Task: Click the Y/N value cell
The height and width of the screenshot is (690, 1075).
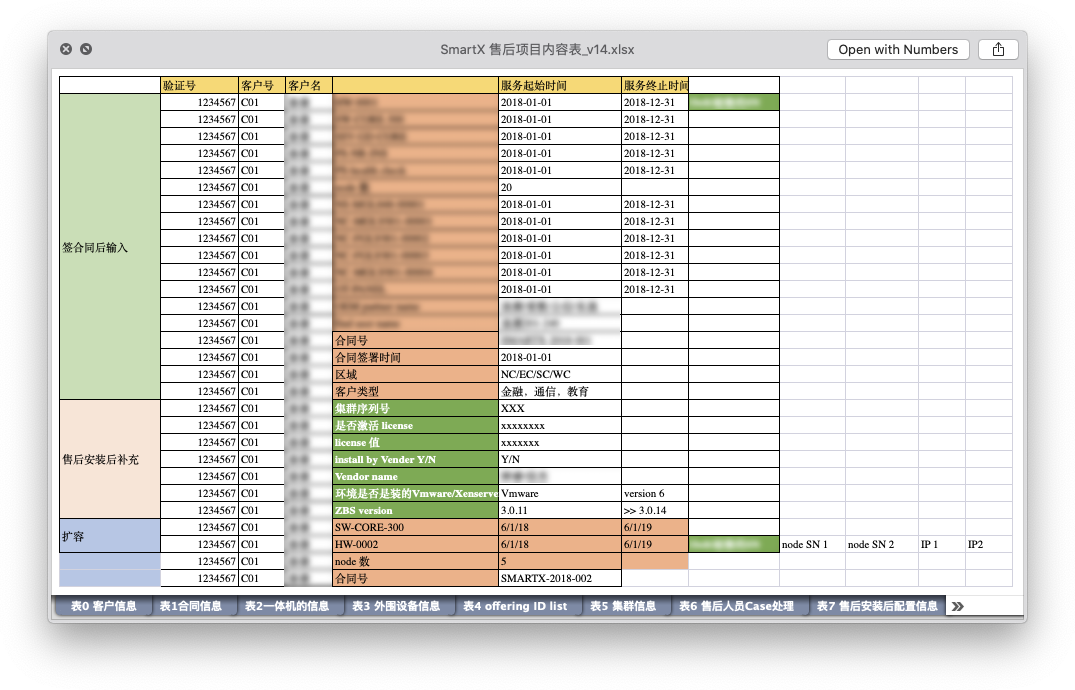Action: click(560, 460)
